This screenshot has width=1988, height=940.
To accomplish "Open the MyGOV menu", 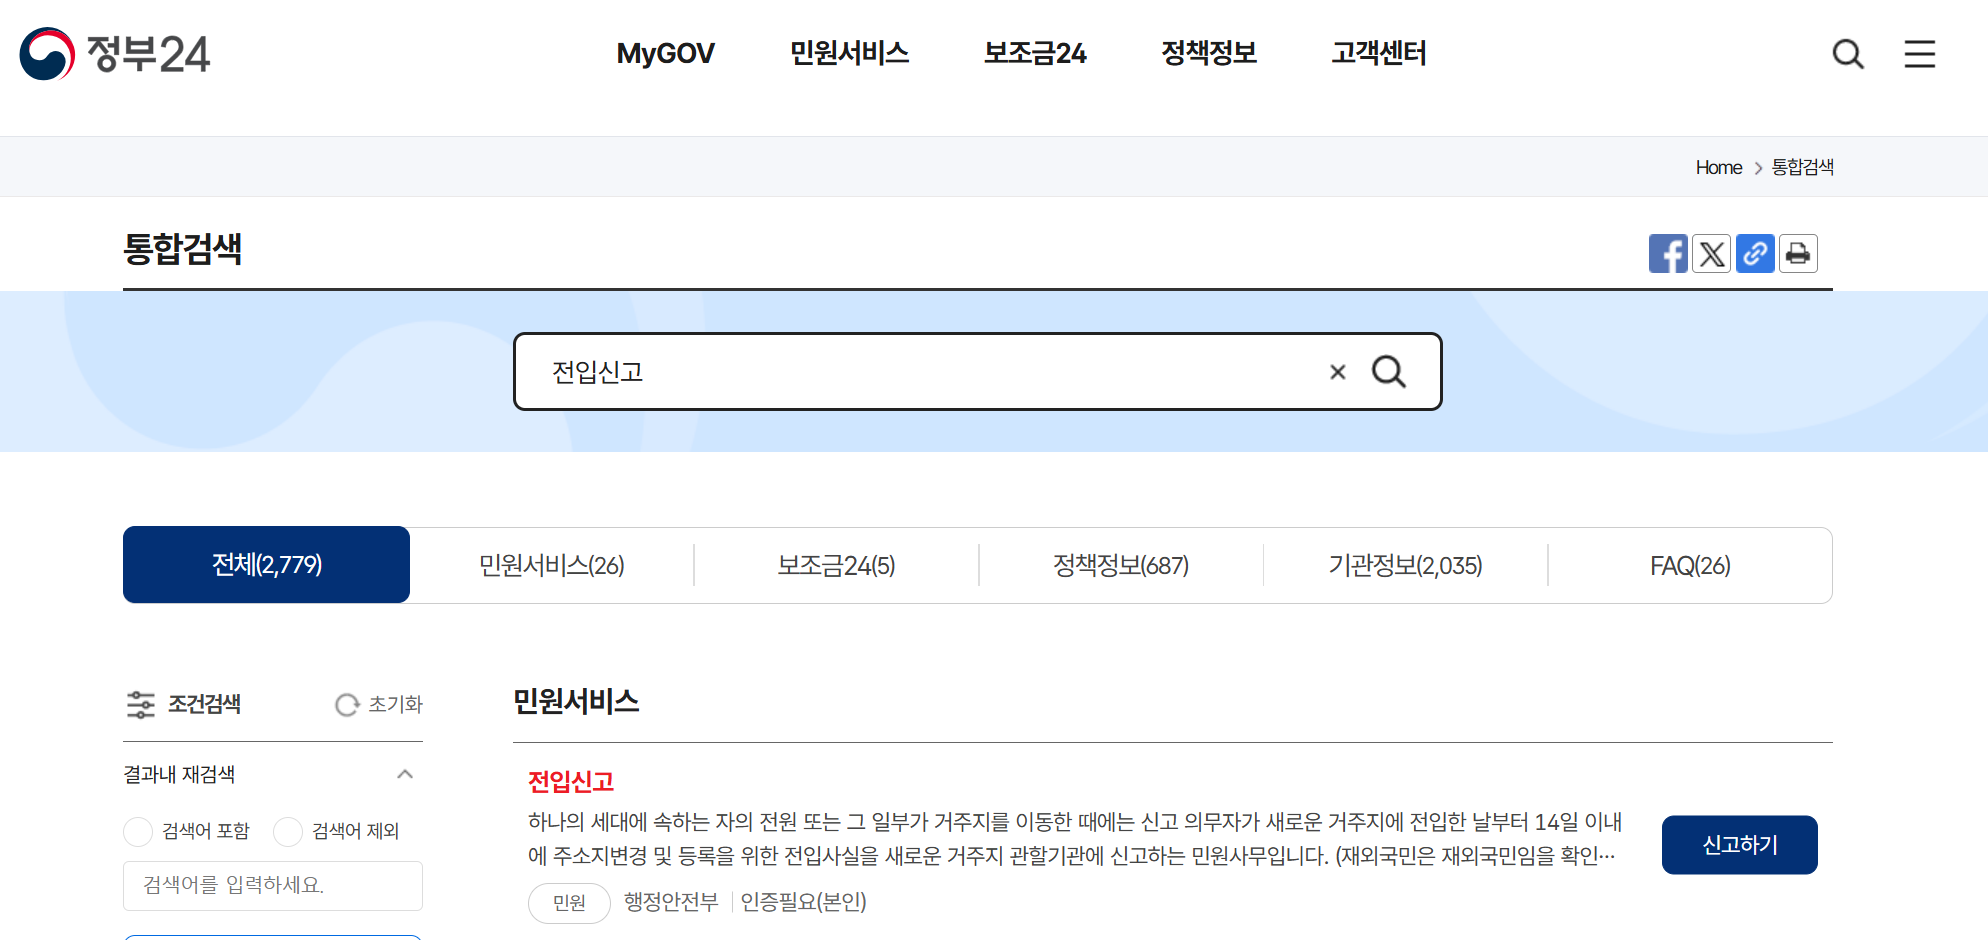I will coord(665,54).
